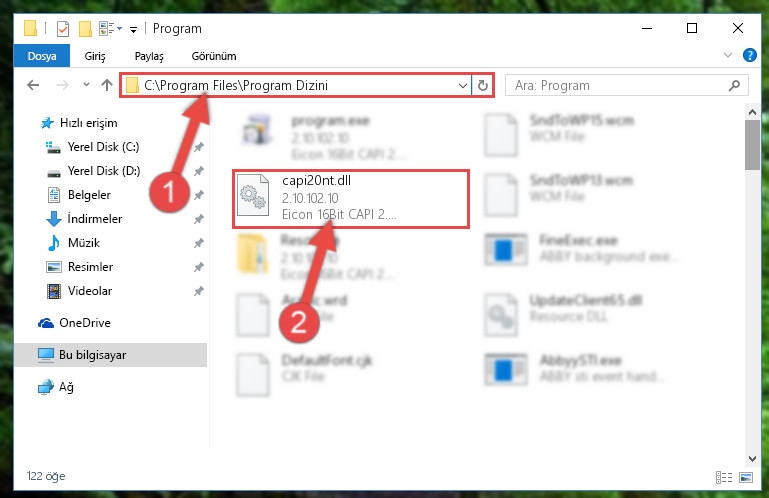Switch to large icons view layout
Screen dimensions: 769x498
click(x=746, y=477)
